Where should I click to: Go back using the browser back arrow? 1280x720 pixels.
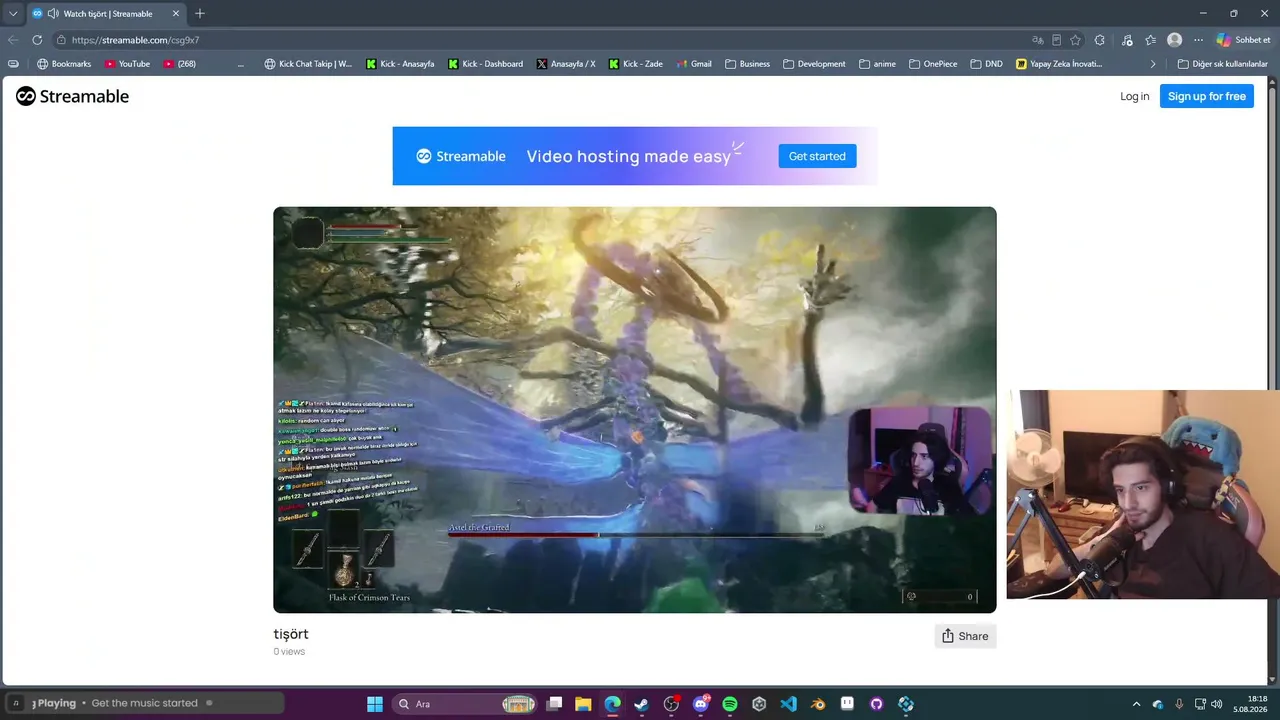13,40
